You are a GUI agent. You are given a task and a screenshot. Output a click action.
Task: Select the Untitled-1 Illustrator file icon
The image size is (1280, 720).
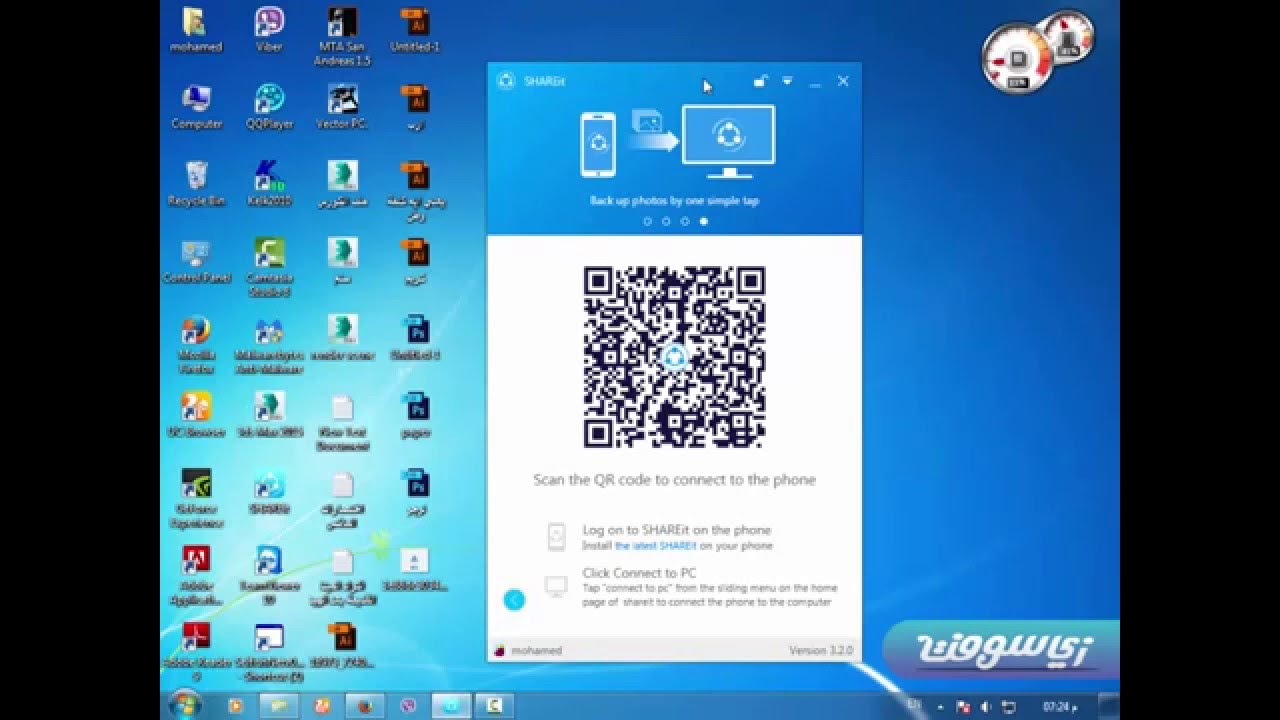pyautogui.click(x=415, y=30)
